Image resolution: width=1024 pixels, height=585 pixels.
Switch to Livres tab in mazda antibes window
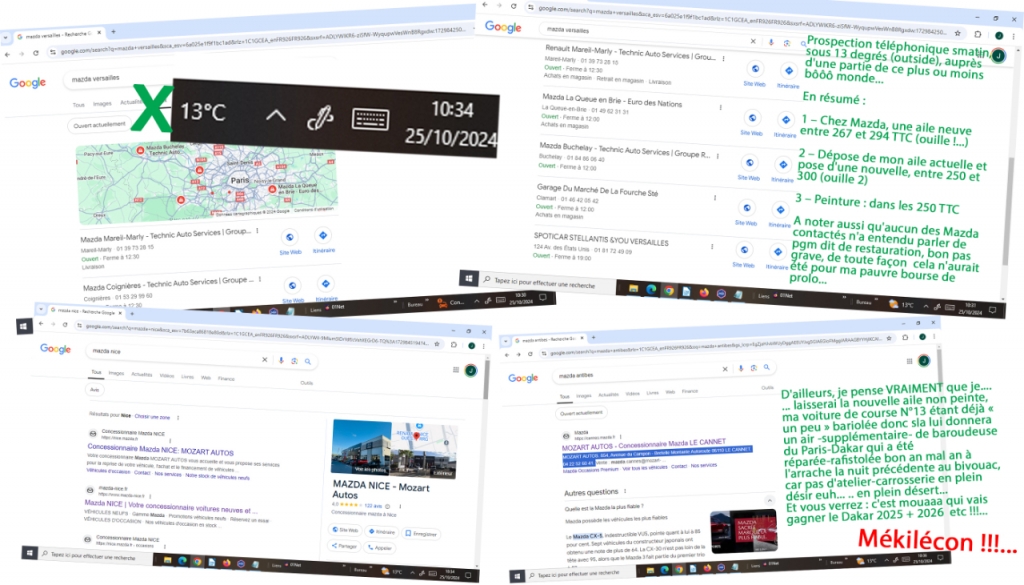point(652,393)
